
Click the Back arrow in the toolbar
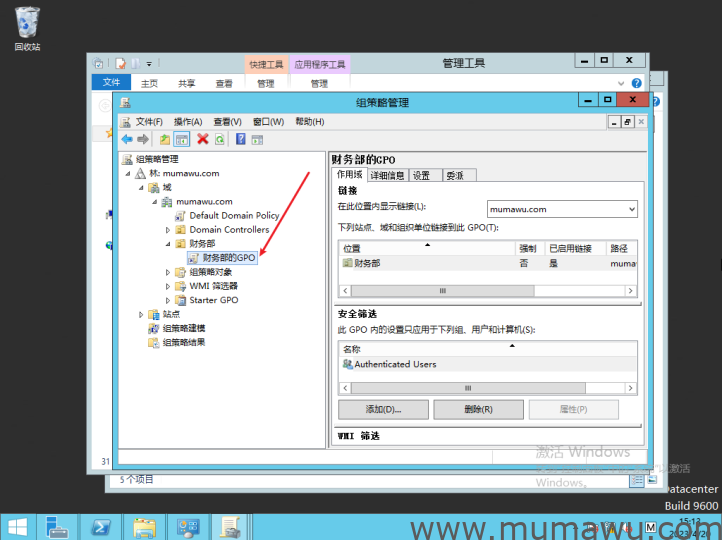point(127,139)
